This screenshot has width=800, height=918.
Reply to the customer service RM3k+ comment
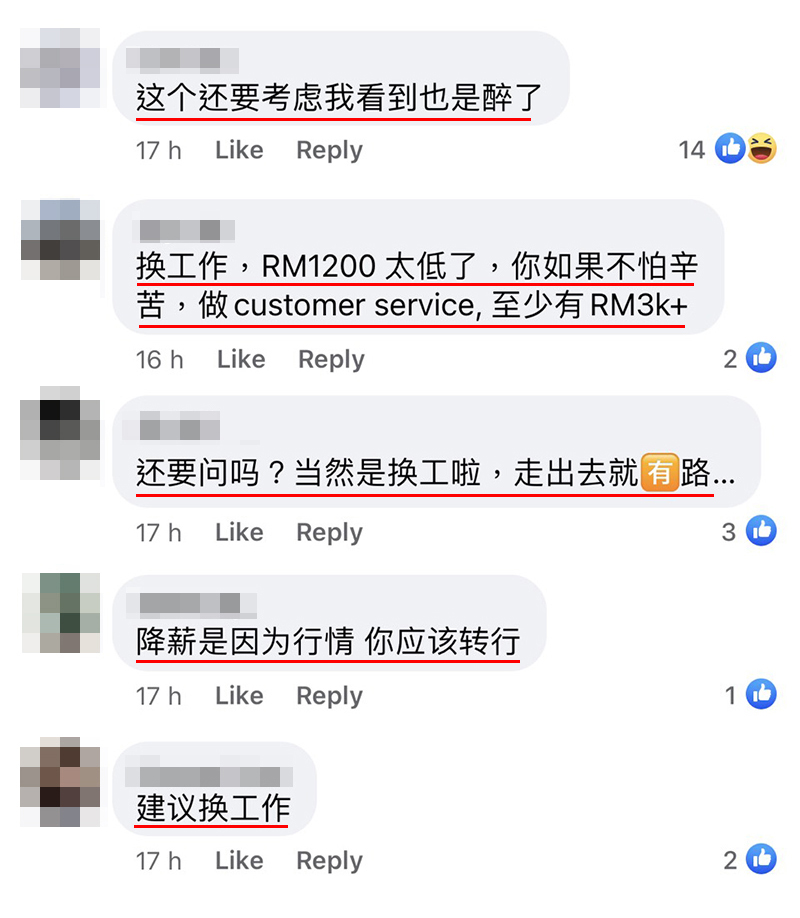coord(331,359)
